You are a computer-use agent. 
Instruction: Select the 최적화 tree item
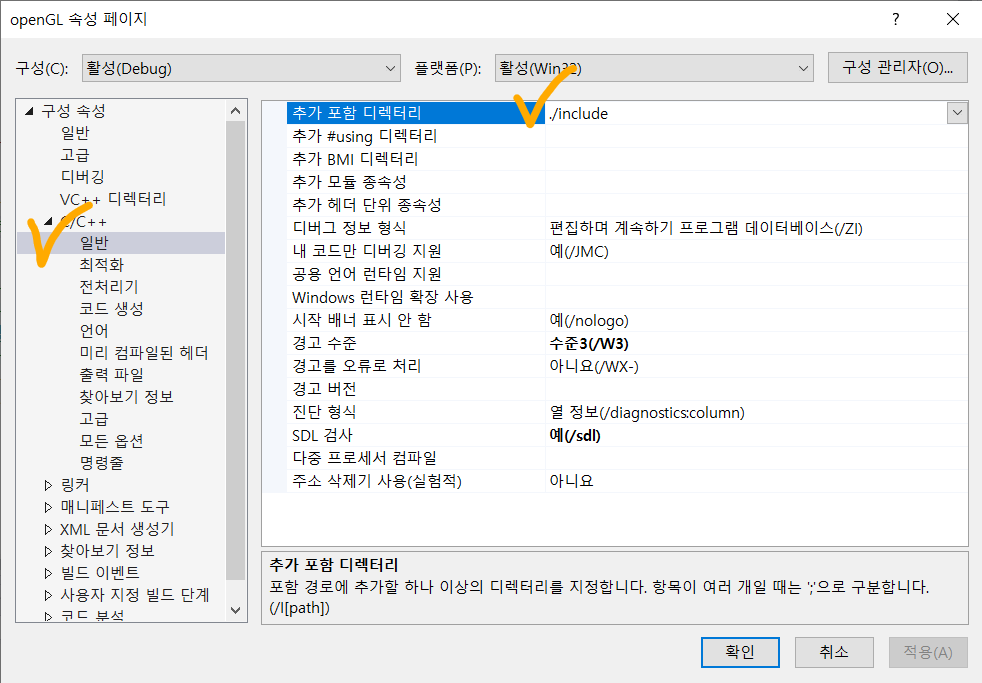(102, 265)
